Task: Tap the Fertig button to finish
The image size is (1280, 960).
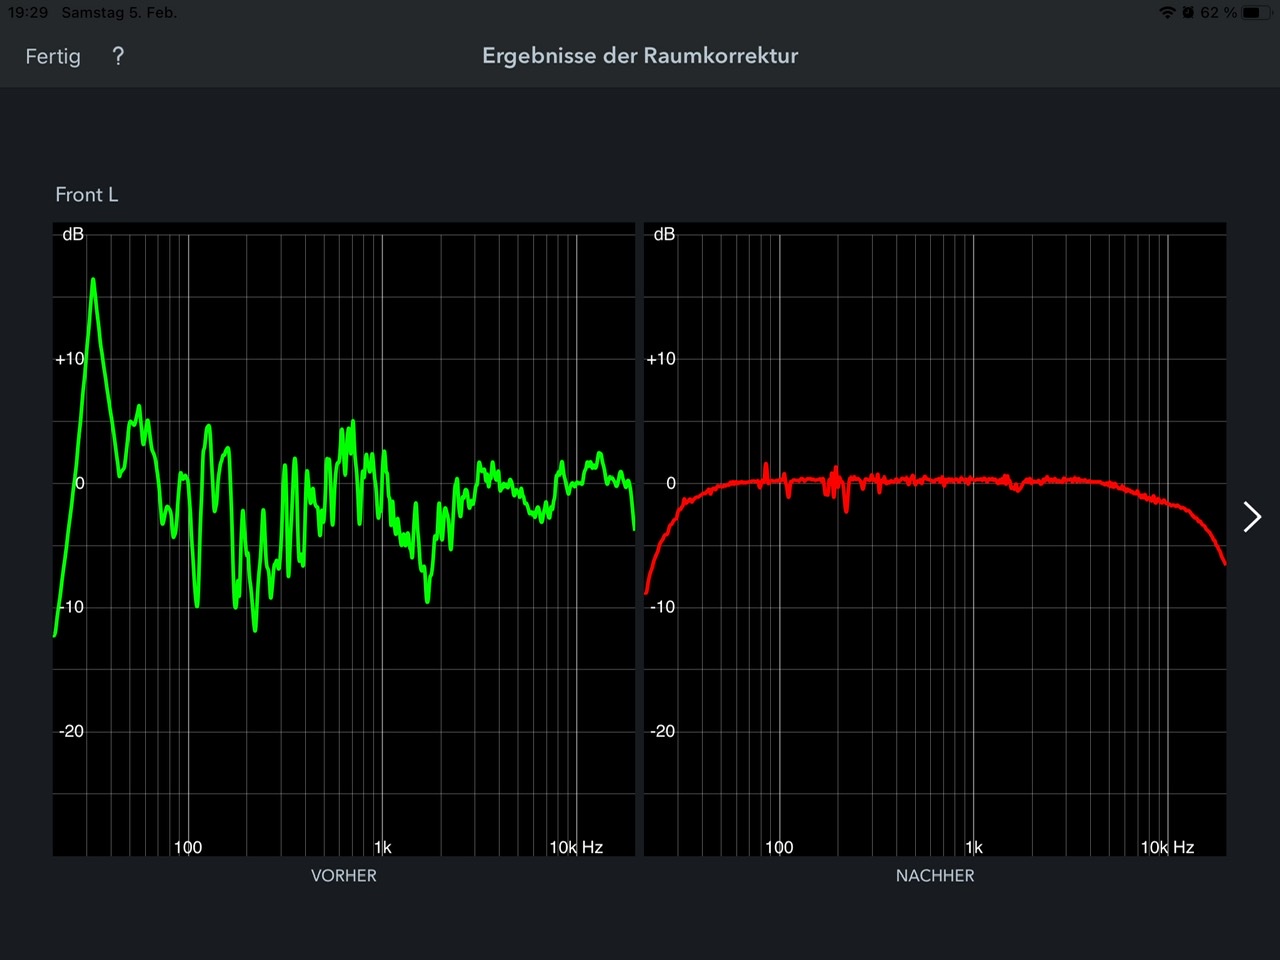Action: coord(53,57)
